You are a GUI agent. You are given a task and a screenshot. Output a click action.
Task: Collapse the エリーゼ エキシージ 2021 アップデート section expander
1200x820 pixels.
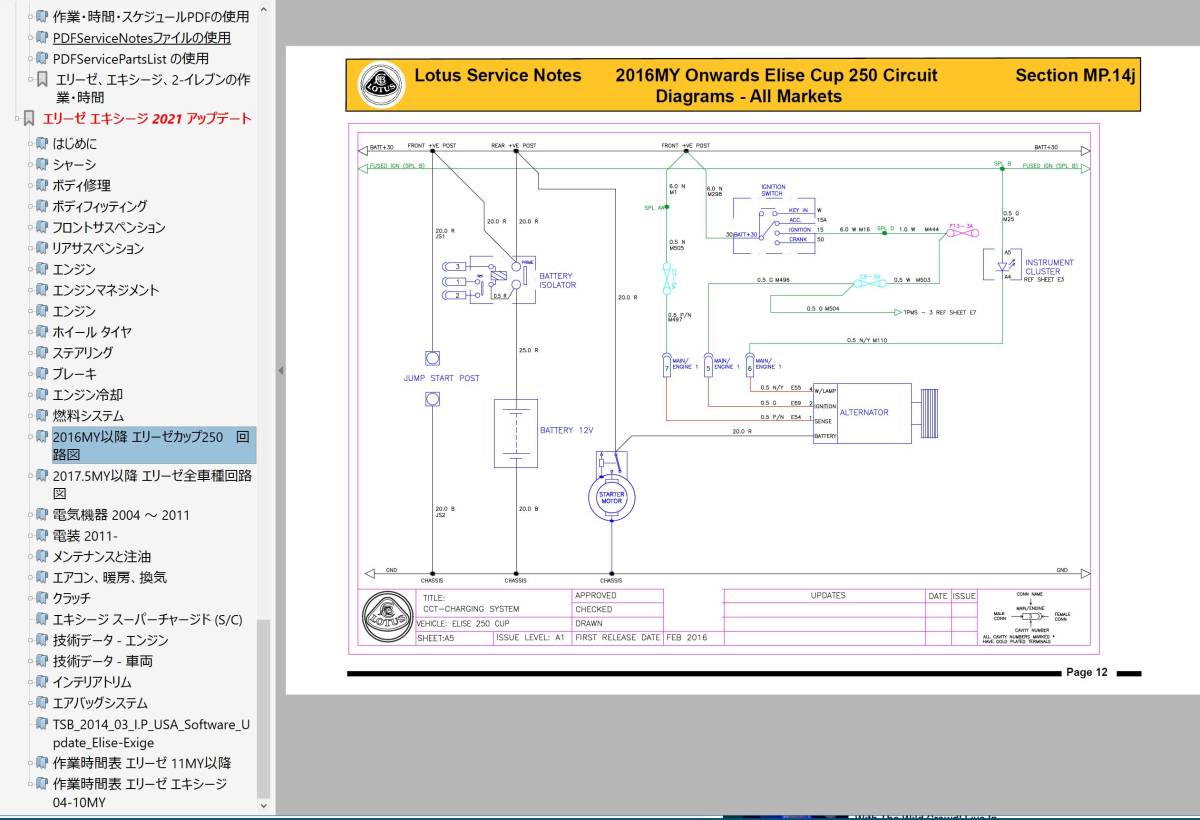tap(16, 119)
